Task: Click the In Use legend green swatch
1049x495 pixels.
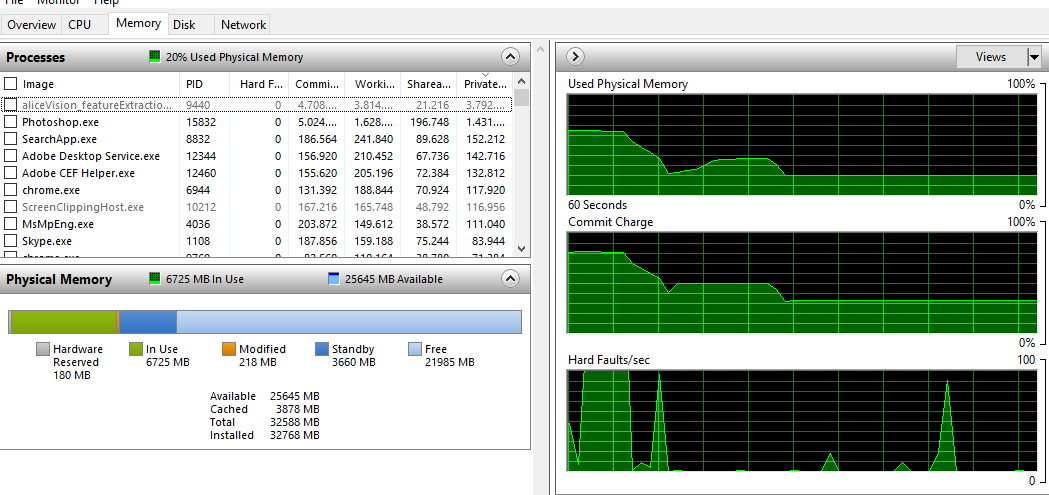Action: point(136,349)
